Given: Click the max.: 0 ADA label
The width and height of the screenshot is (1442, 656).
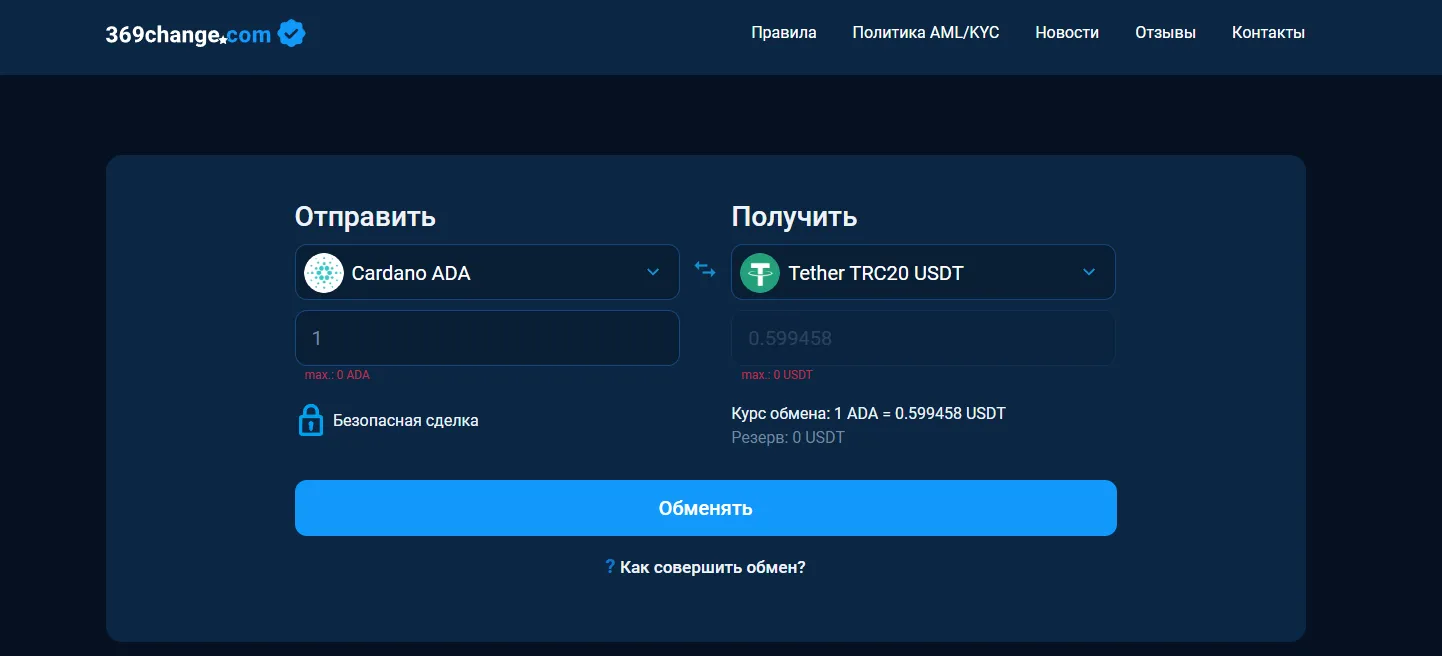Looking at the screenshot, I should pyautogui.click(x=337, y=375).
